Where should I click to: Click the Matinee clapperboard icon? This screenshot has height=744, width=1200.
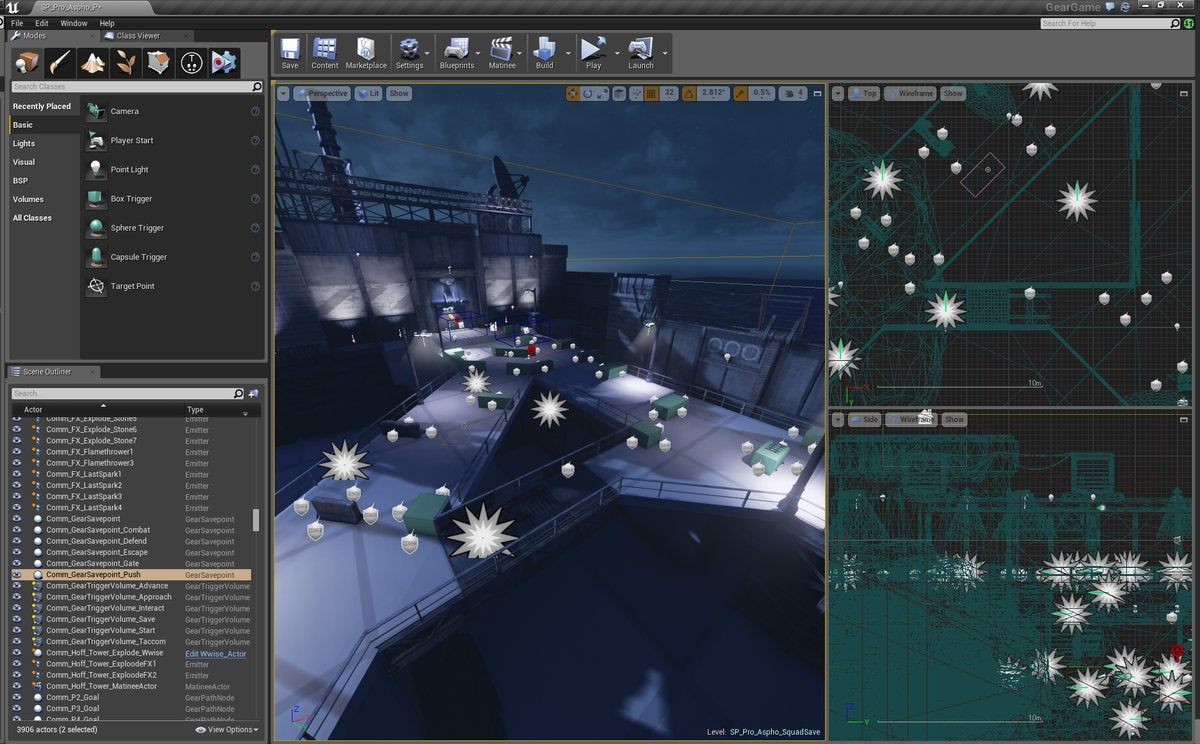point(502,48)
